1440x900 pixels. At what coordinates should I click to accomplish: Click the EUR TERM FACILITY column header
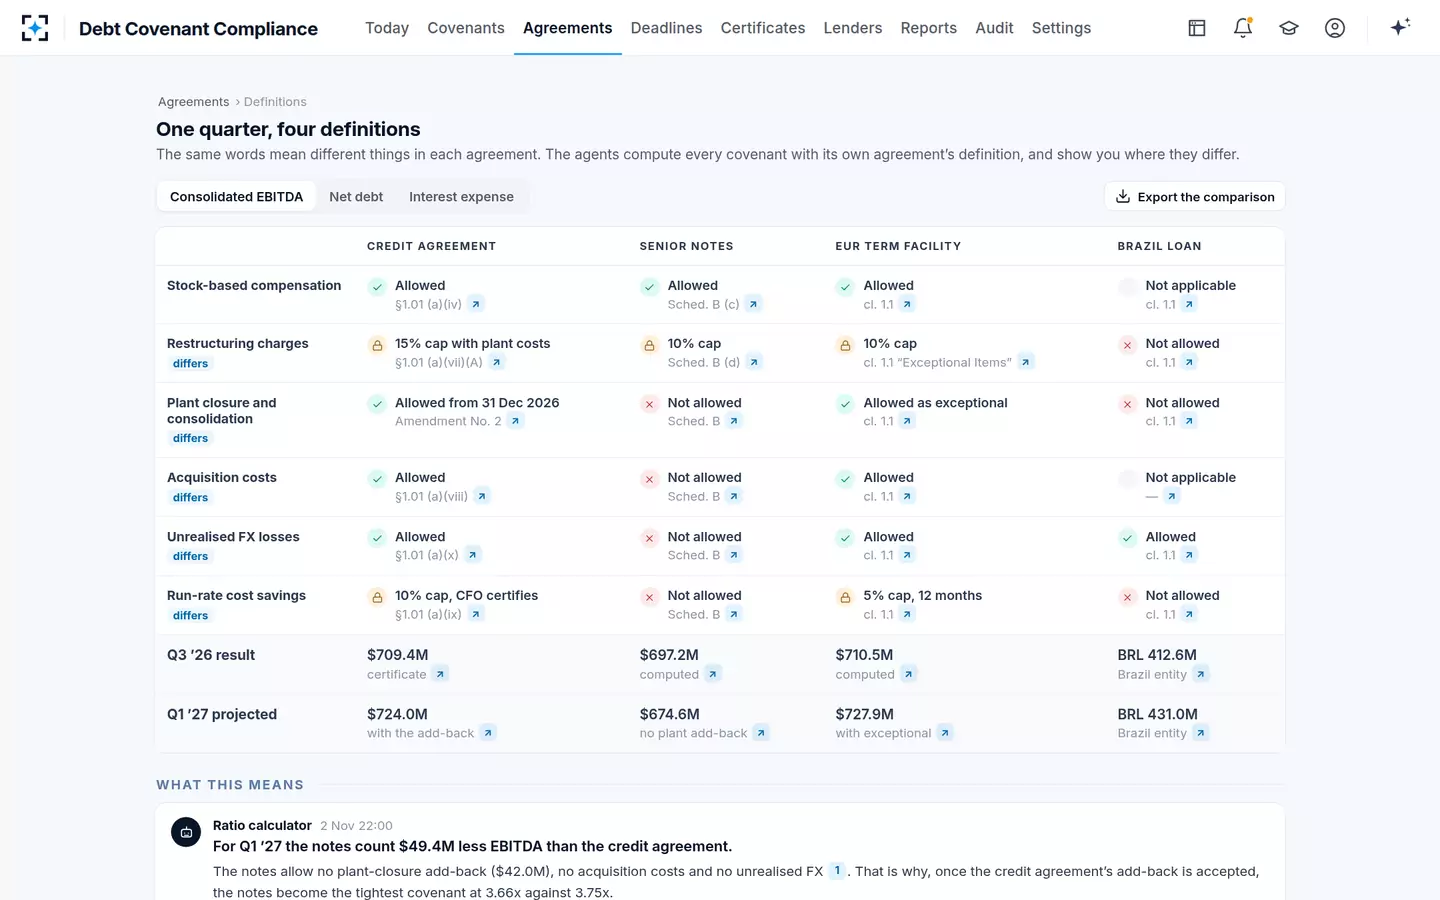898,246
